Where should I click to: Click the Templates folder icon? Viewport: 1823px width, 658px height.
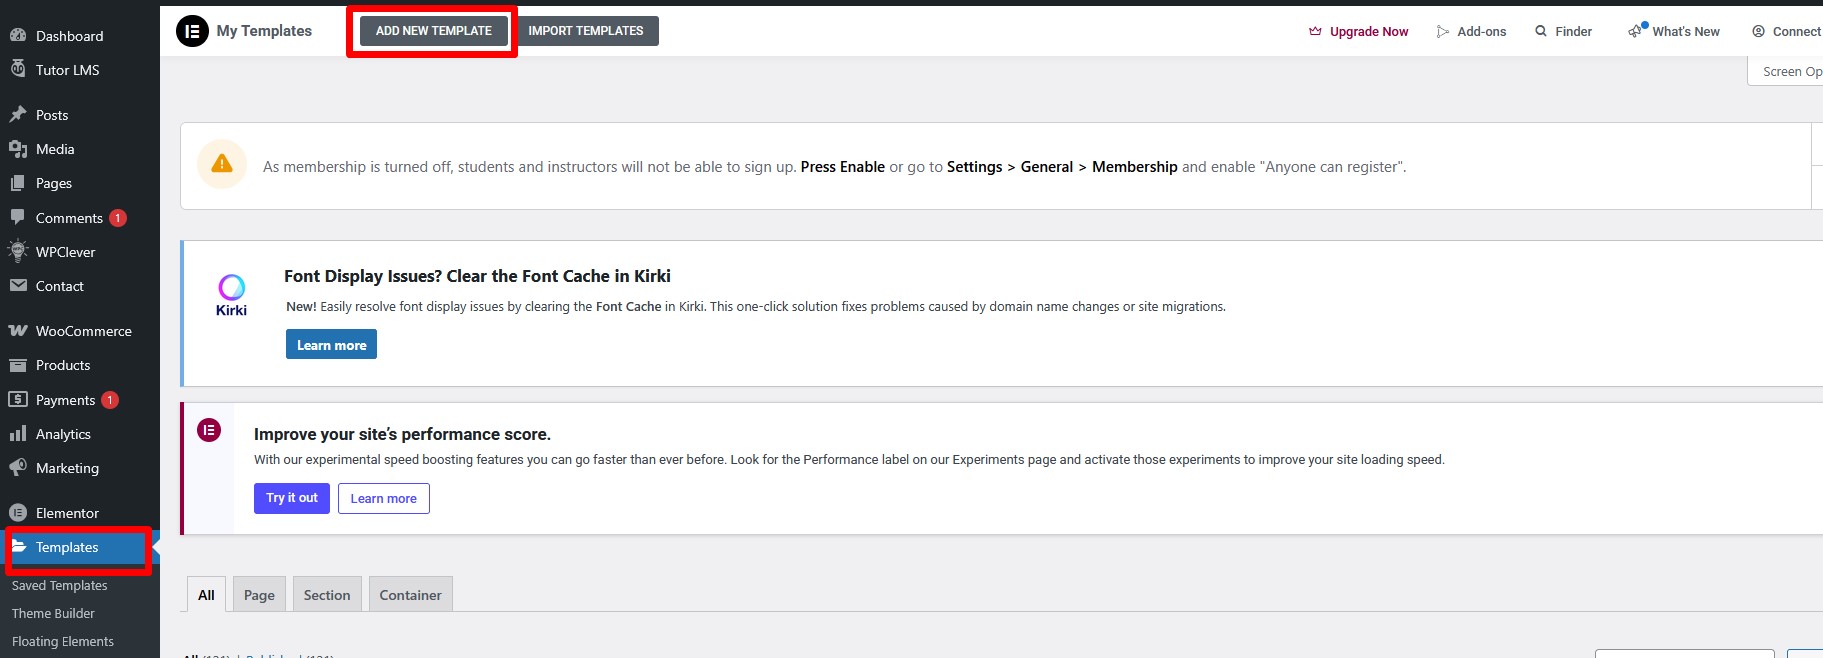18,546
